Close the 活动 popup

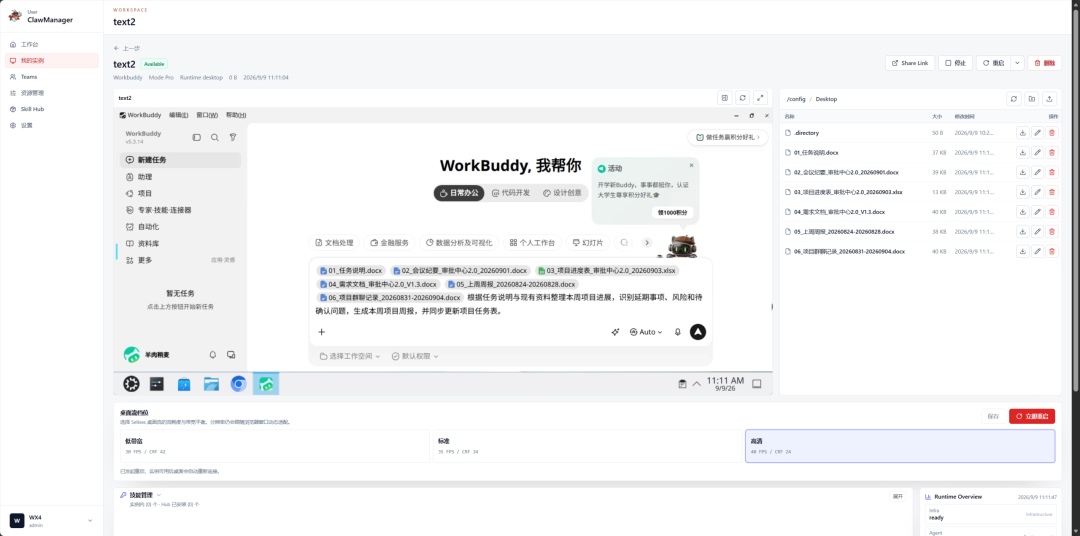[x=692, y=165]
